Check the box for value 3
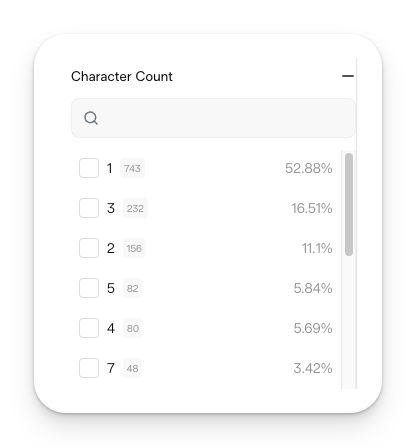The width and height of the screenshot is (416, 447). (89, 208)
